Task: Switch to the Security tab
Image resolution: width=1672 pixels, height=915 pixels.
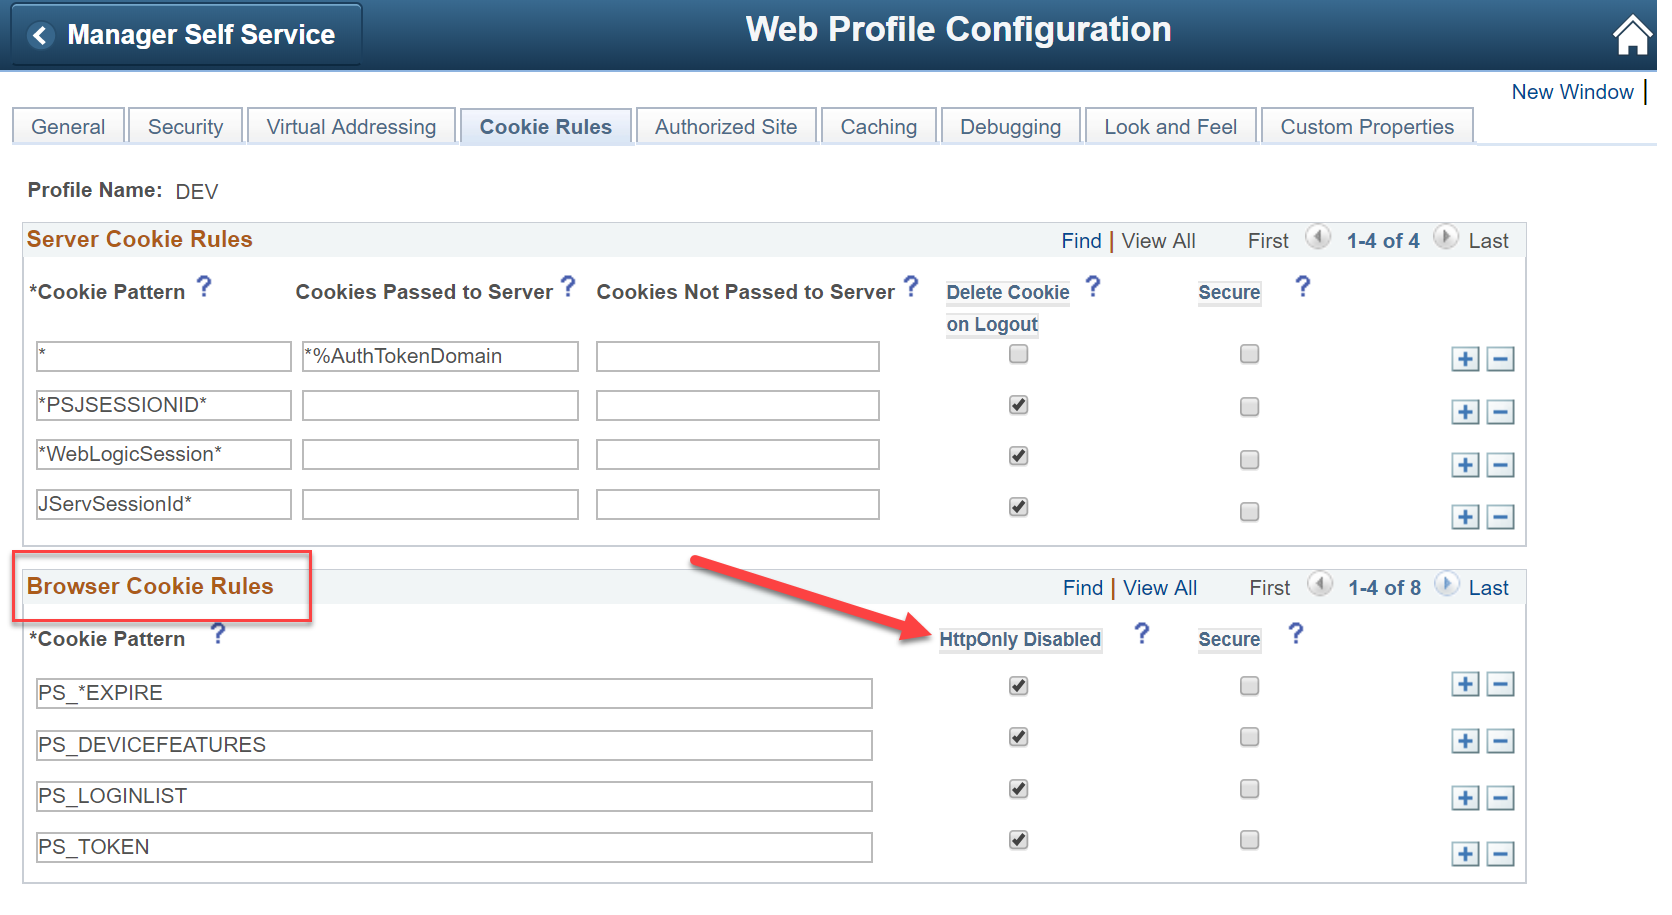Action: (185, 127)
